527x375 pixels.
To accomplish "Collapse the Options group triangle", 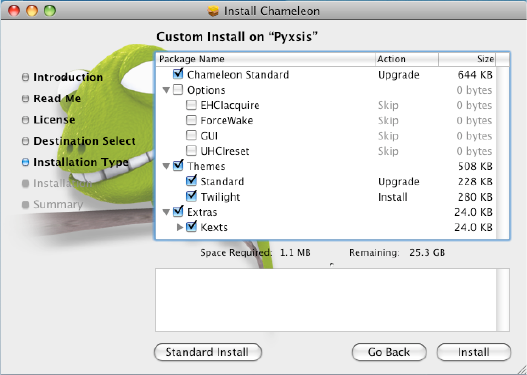I will (166, 90).
